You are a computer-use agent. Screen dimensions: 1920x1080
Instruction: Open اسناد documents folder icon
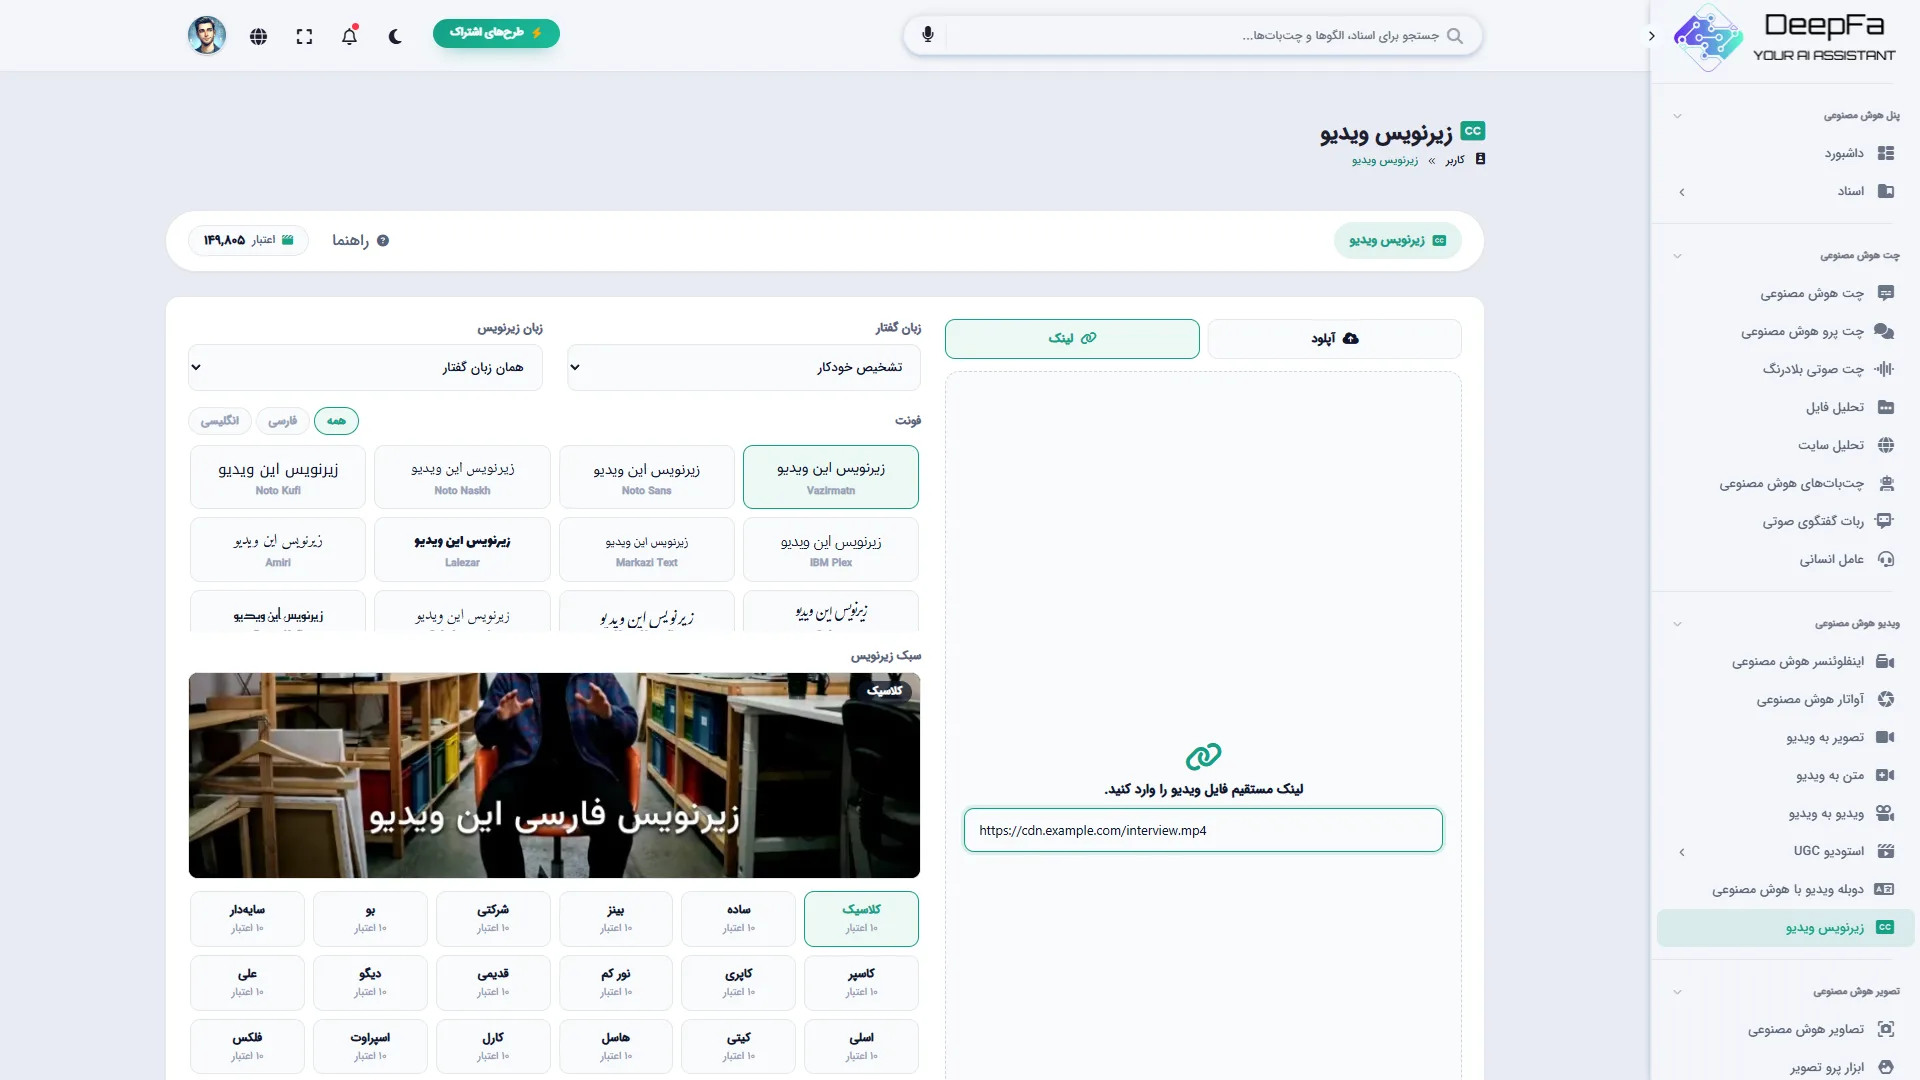pyautogui.click(x=1886, y=191)
